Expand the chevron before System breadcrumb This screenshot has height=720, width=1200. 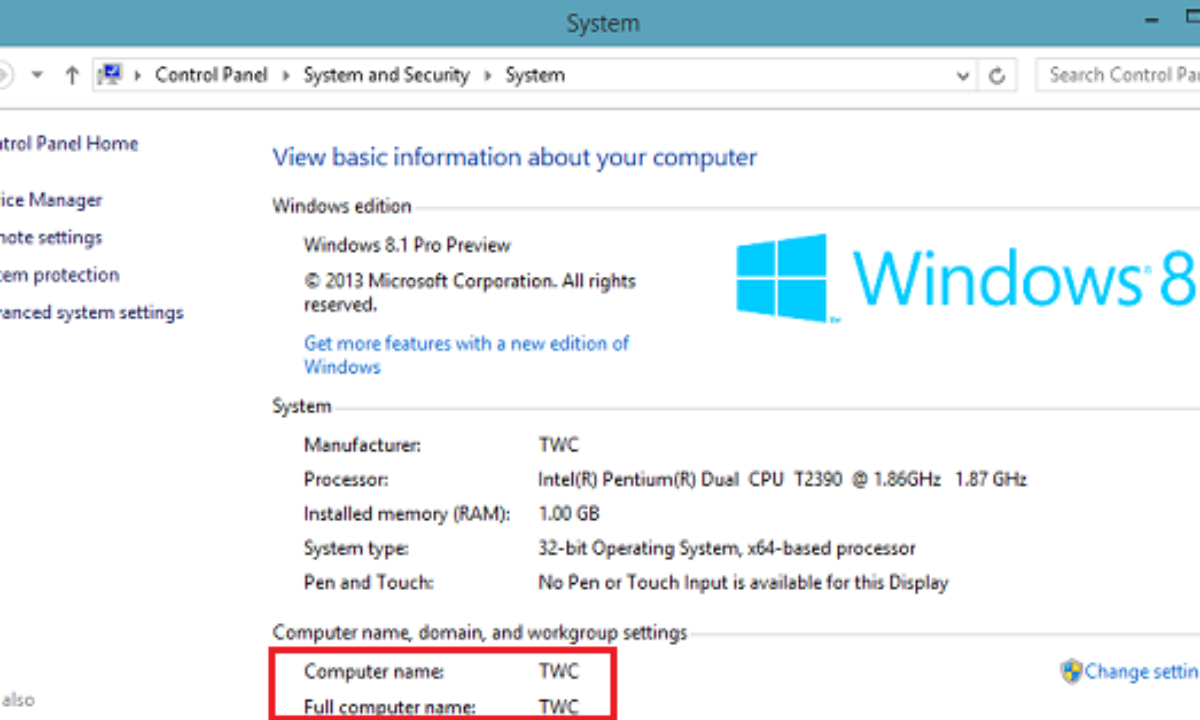coord(487,75)
